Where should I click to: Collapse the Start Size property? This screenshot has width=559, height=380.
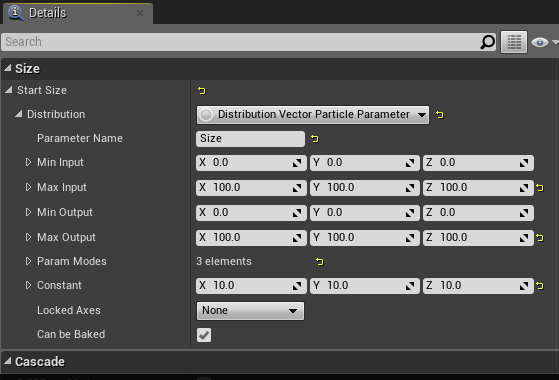pyautogui.click(x=9, y=90)
